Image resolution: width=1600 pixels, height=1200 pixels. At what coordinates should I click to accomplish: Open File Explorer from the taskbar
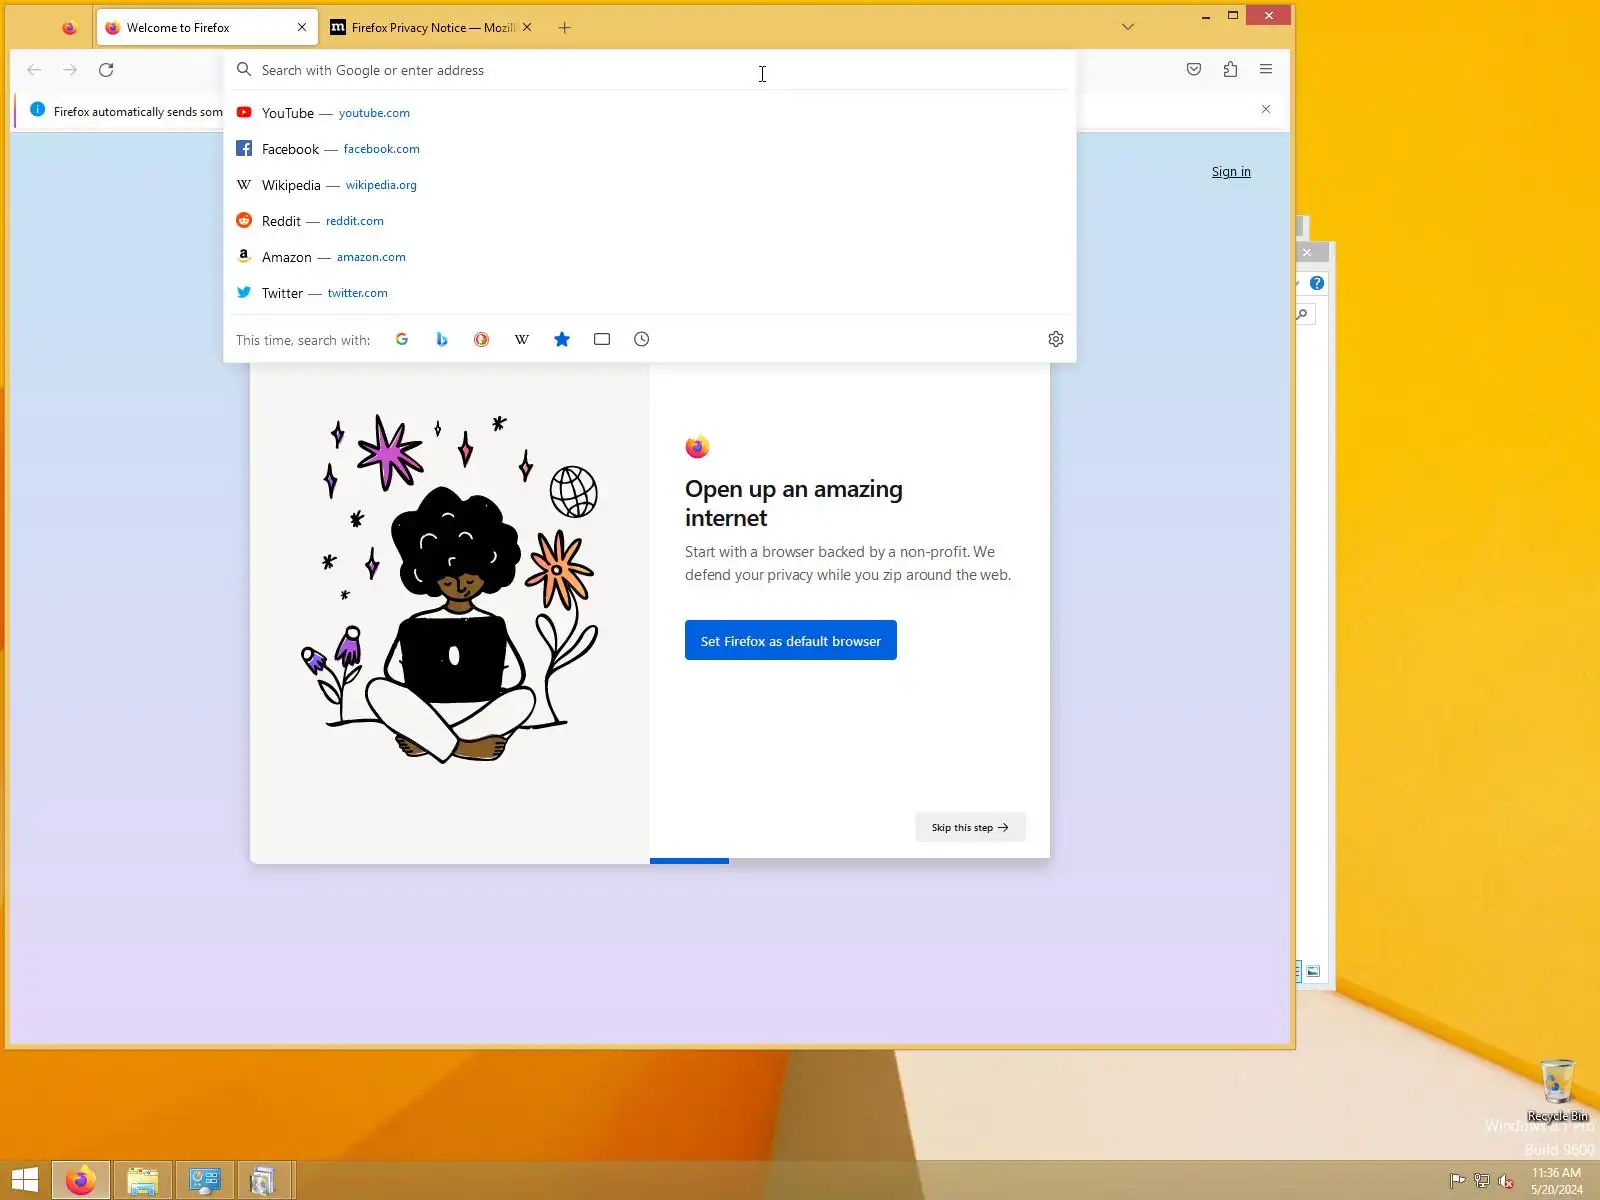pos(143,1181)
